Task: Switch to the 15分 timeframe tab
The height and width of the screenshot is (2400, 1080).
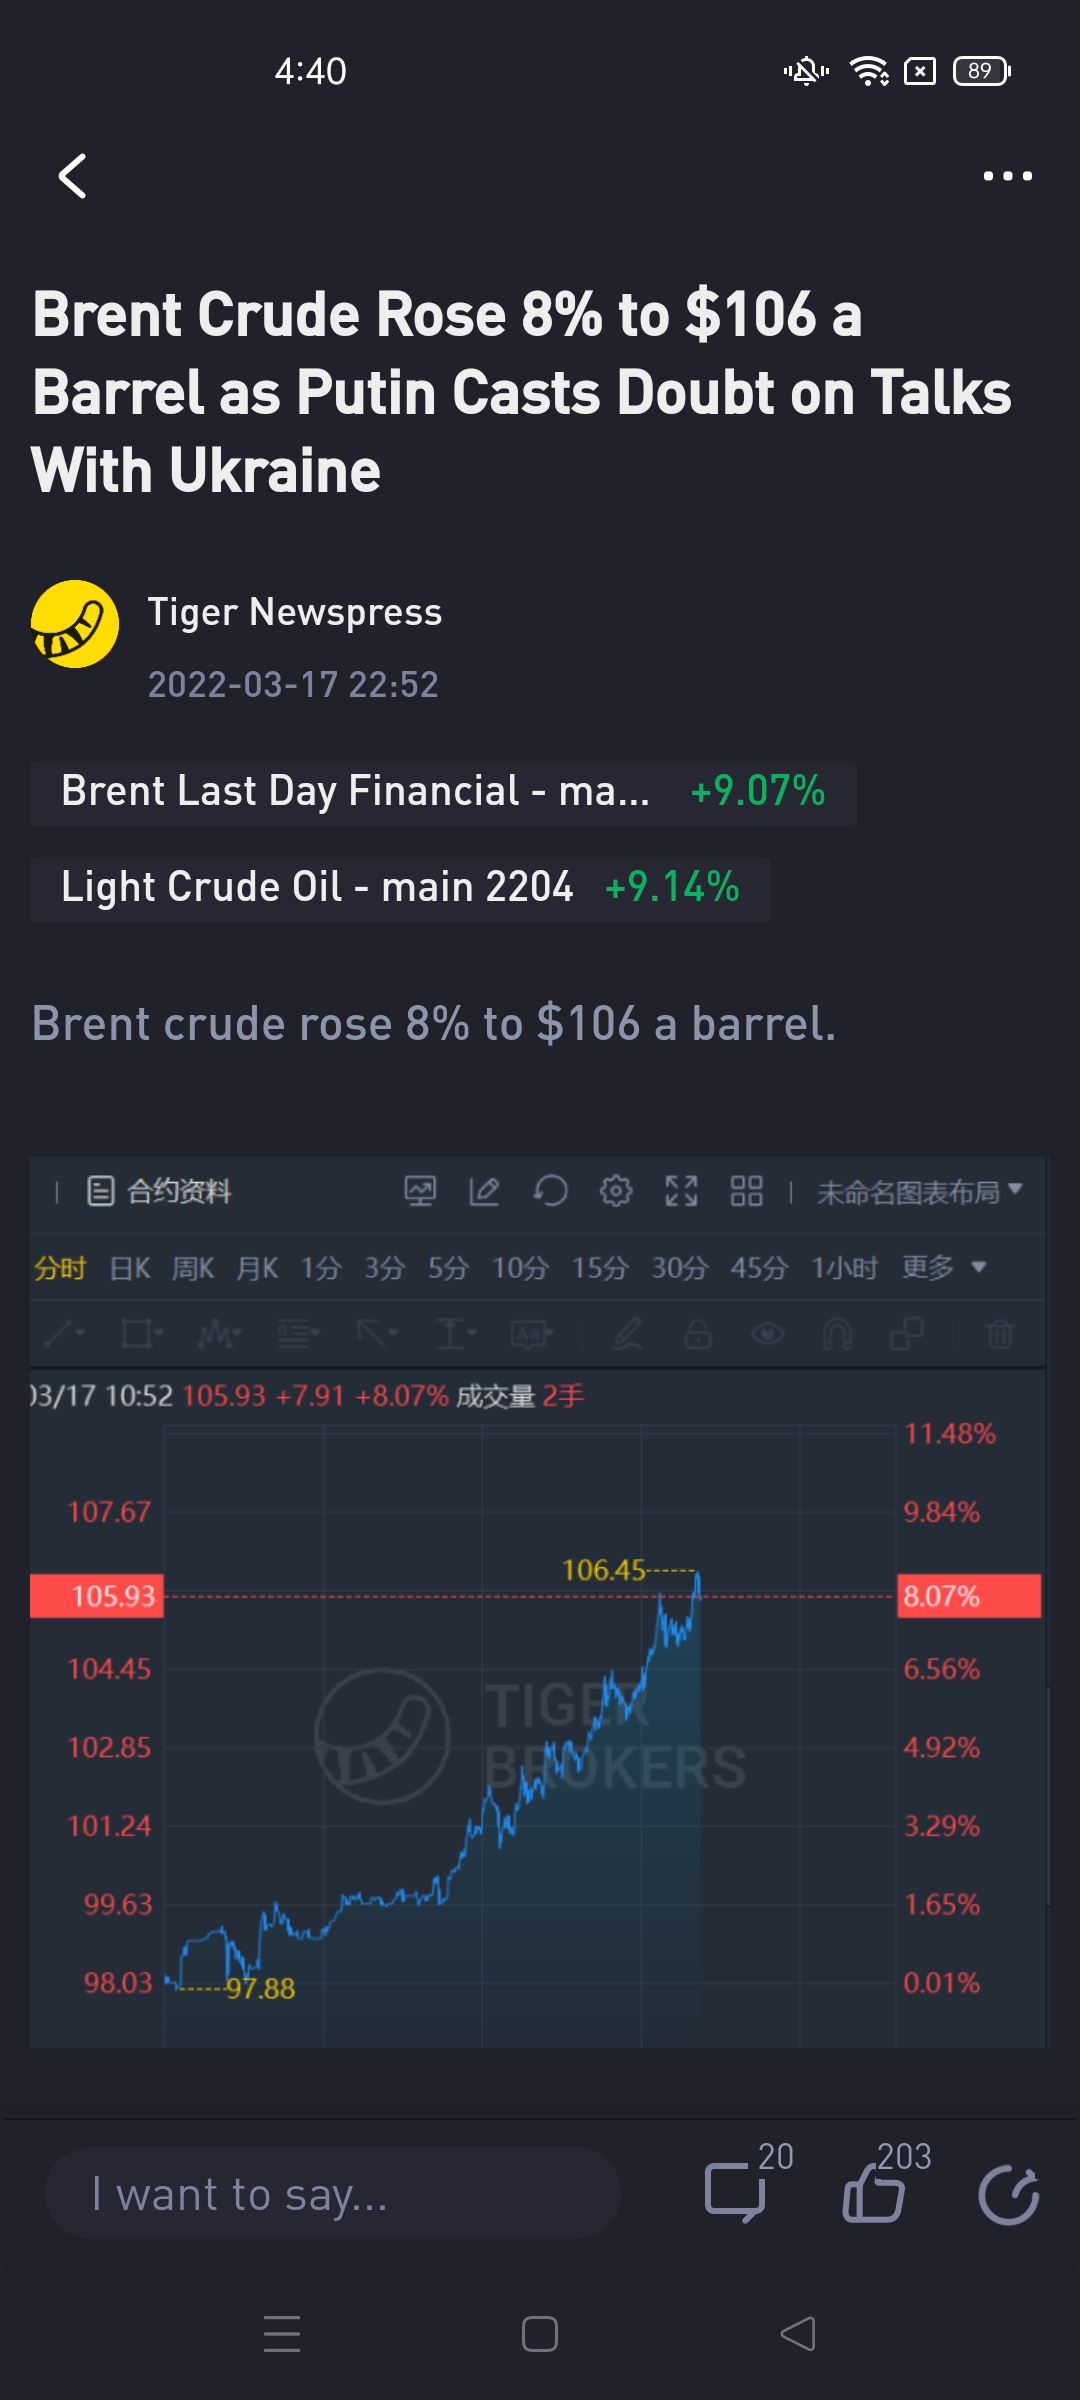Action: [599, 1269]
